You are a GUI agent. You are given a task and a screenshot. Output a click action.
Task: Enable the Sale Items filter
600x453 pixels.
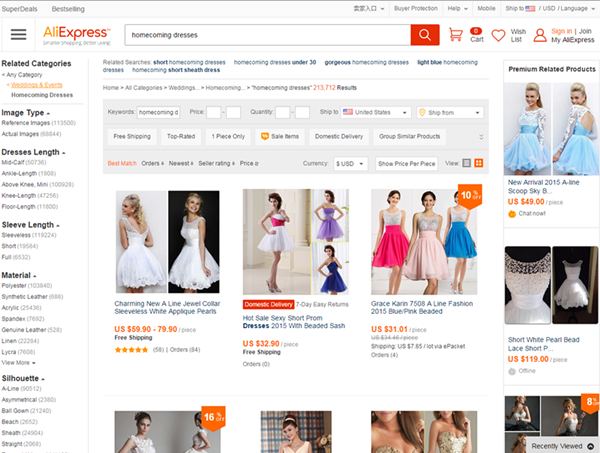point(279,136)
